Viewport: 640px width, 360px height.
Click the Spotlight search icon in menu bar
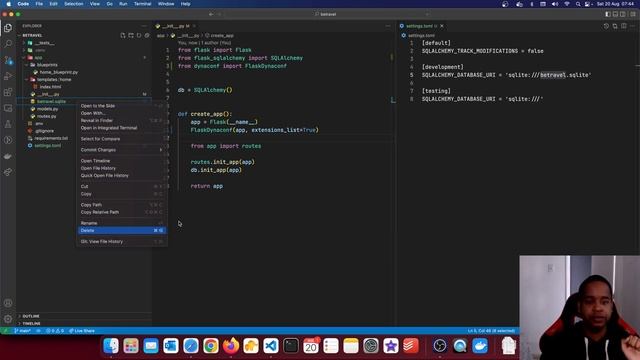(578, 4)
